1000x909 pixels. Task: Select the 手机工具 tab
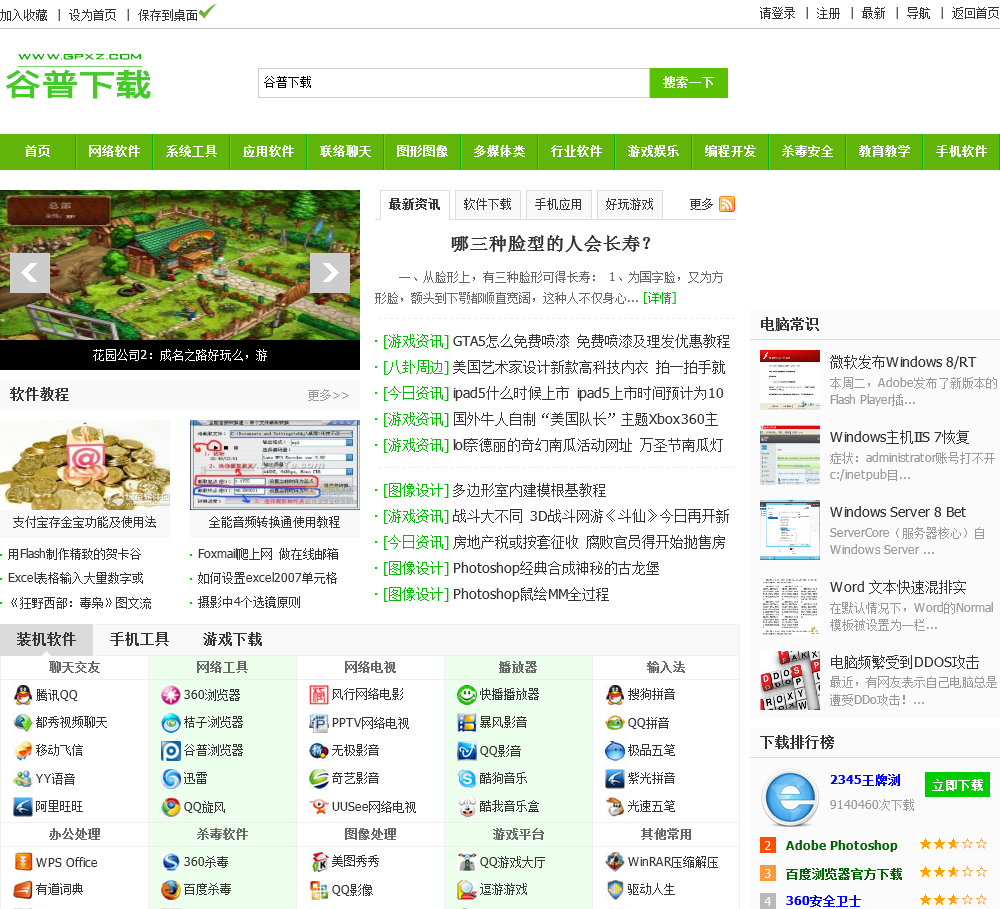pyautogui.click(x=139, y=639)
